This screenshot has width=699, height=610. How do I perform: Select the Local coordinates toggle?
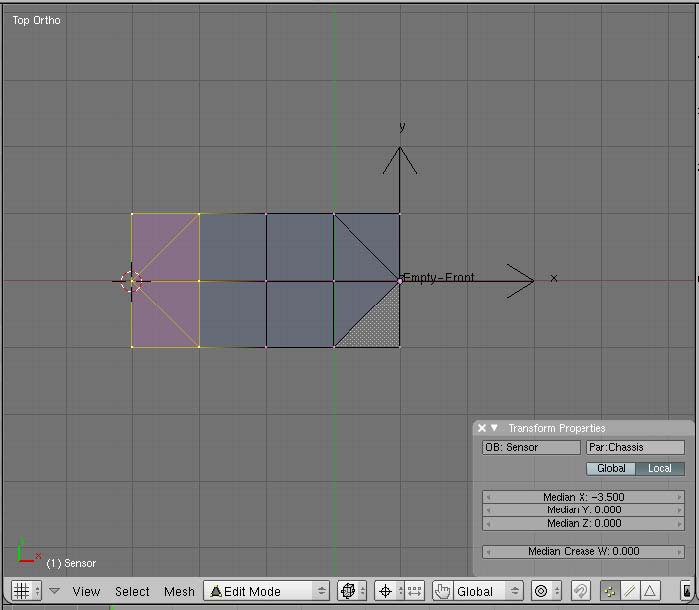click(660, 468)
